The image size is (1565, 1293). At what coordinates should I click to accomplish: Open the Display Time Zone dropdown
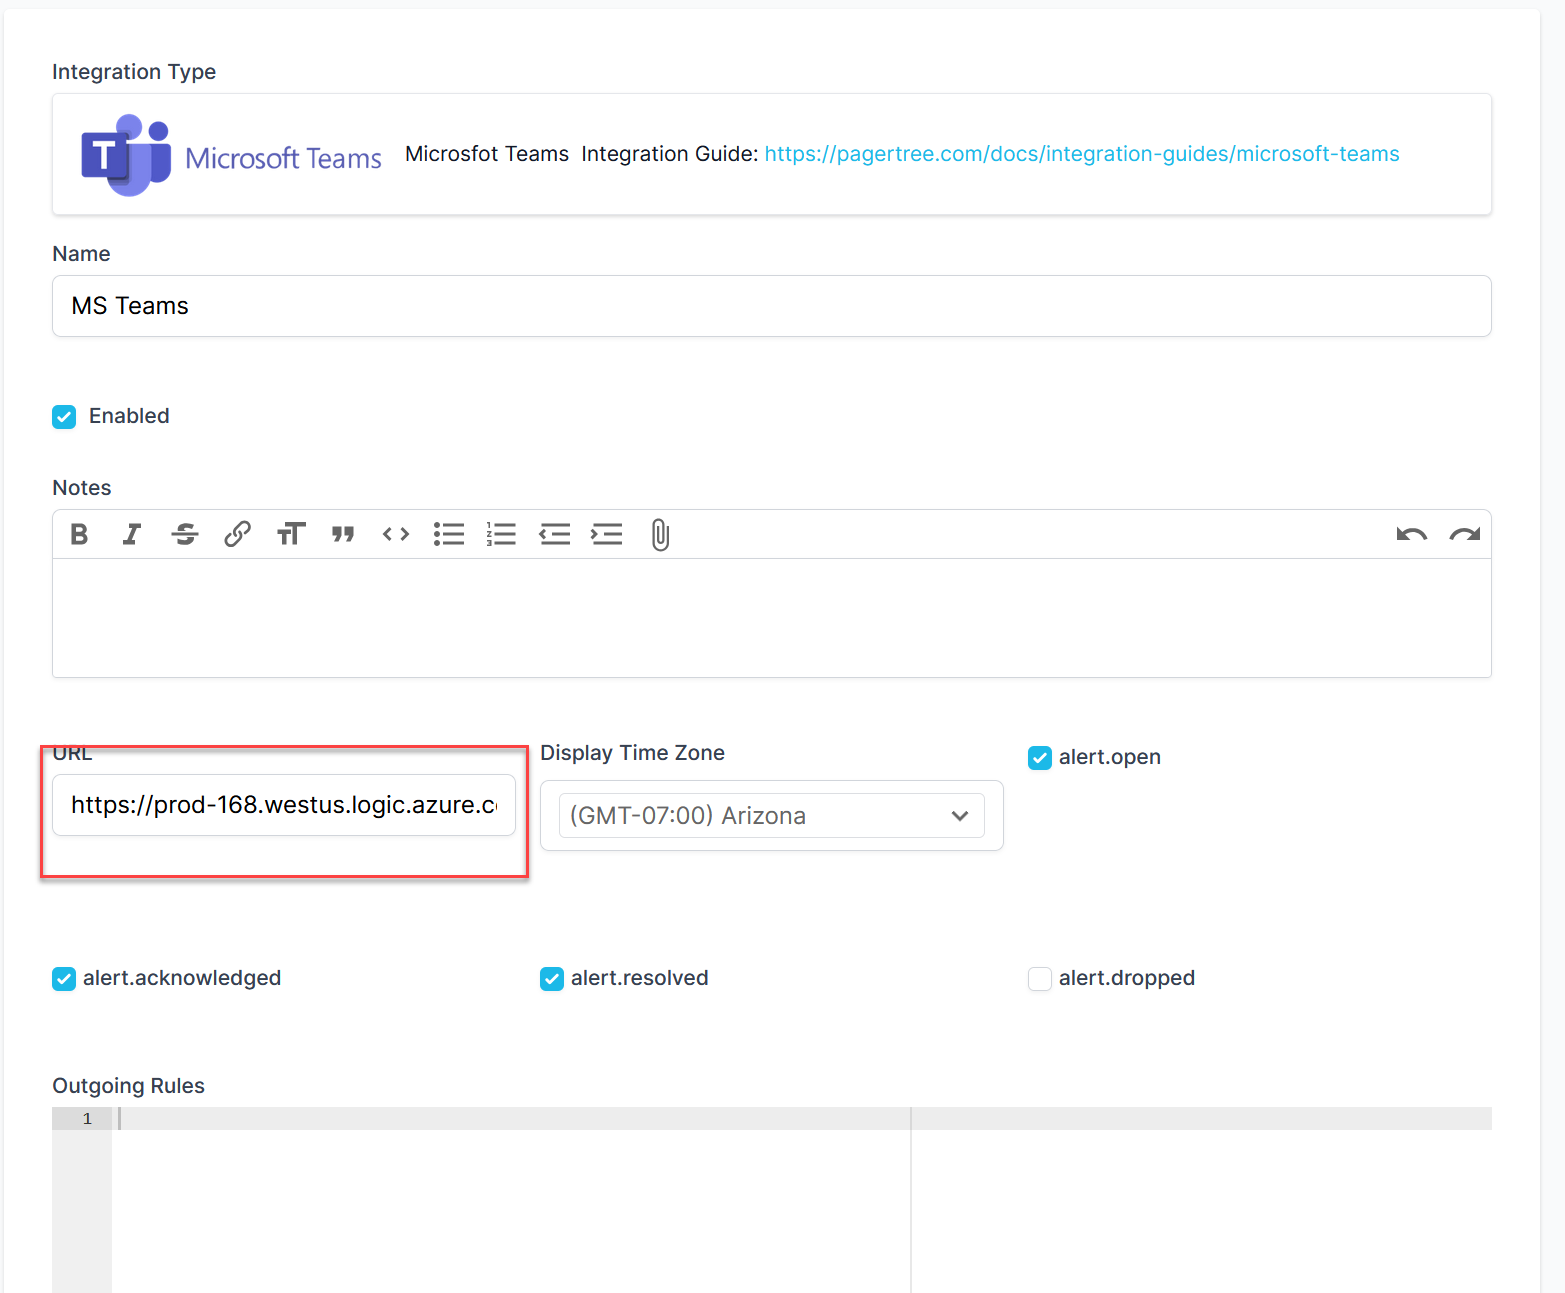coord(771,816)
